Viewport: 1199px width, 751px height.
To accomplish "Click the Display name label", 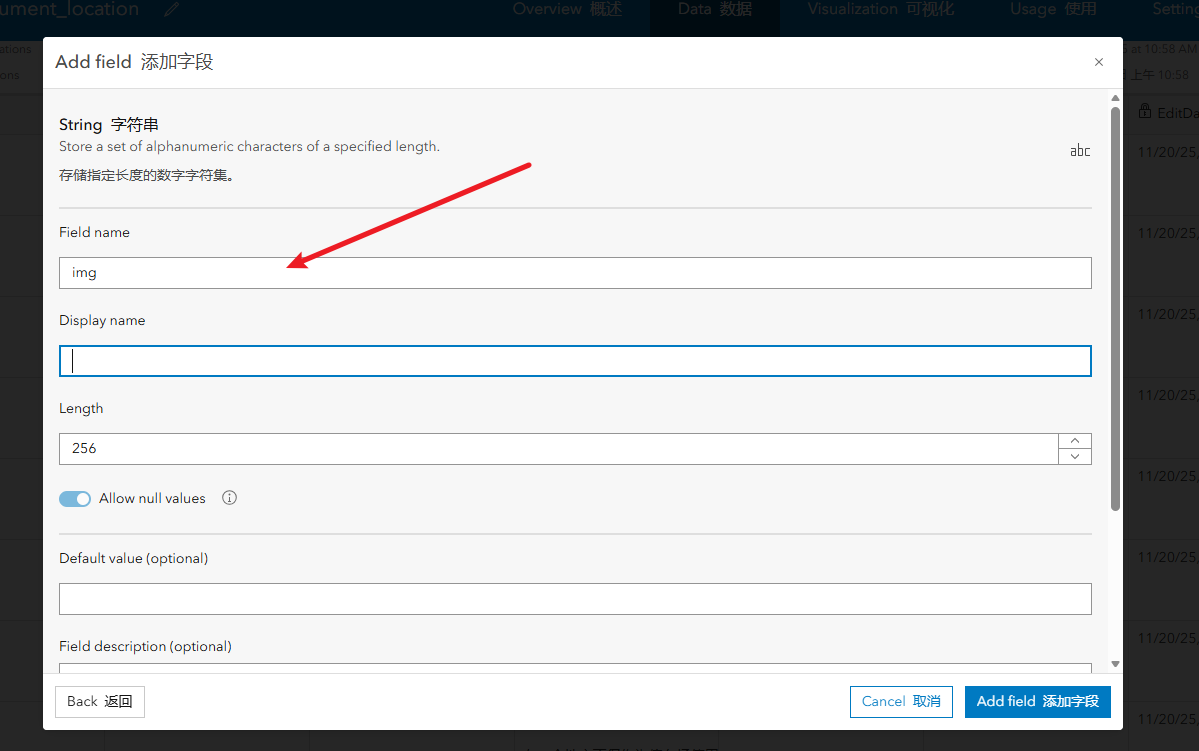I will pyautogui.click(x=102, y=320).
